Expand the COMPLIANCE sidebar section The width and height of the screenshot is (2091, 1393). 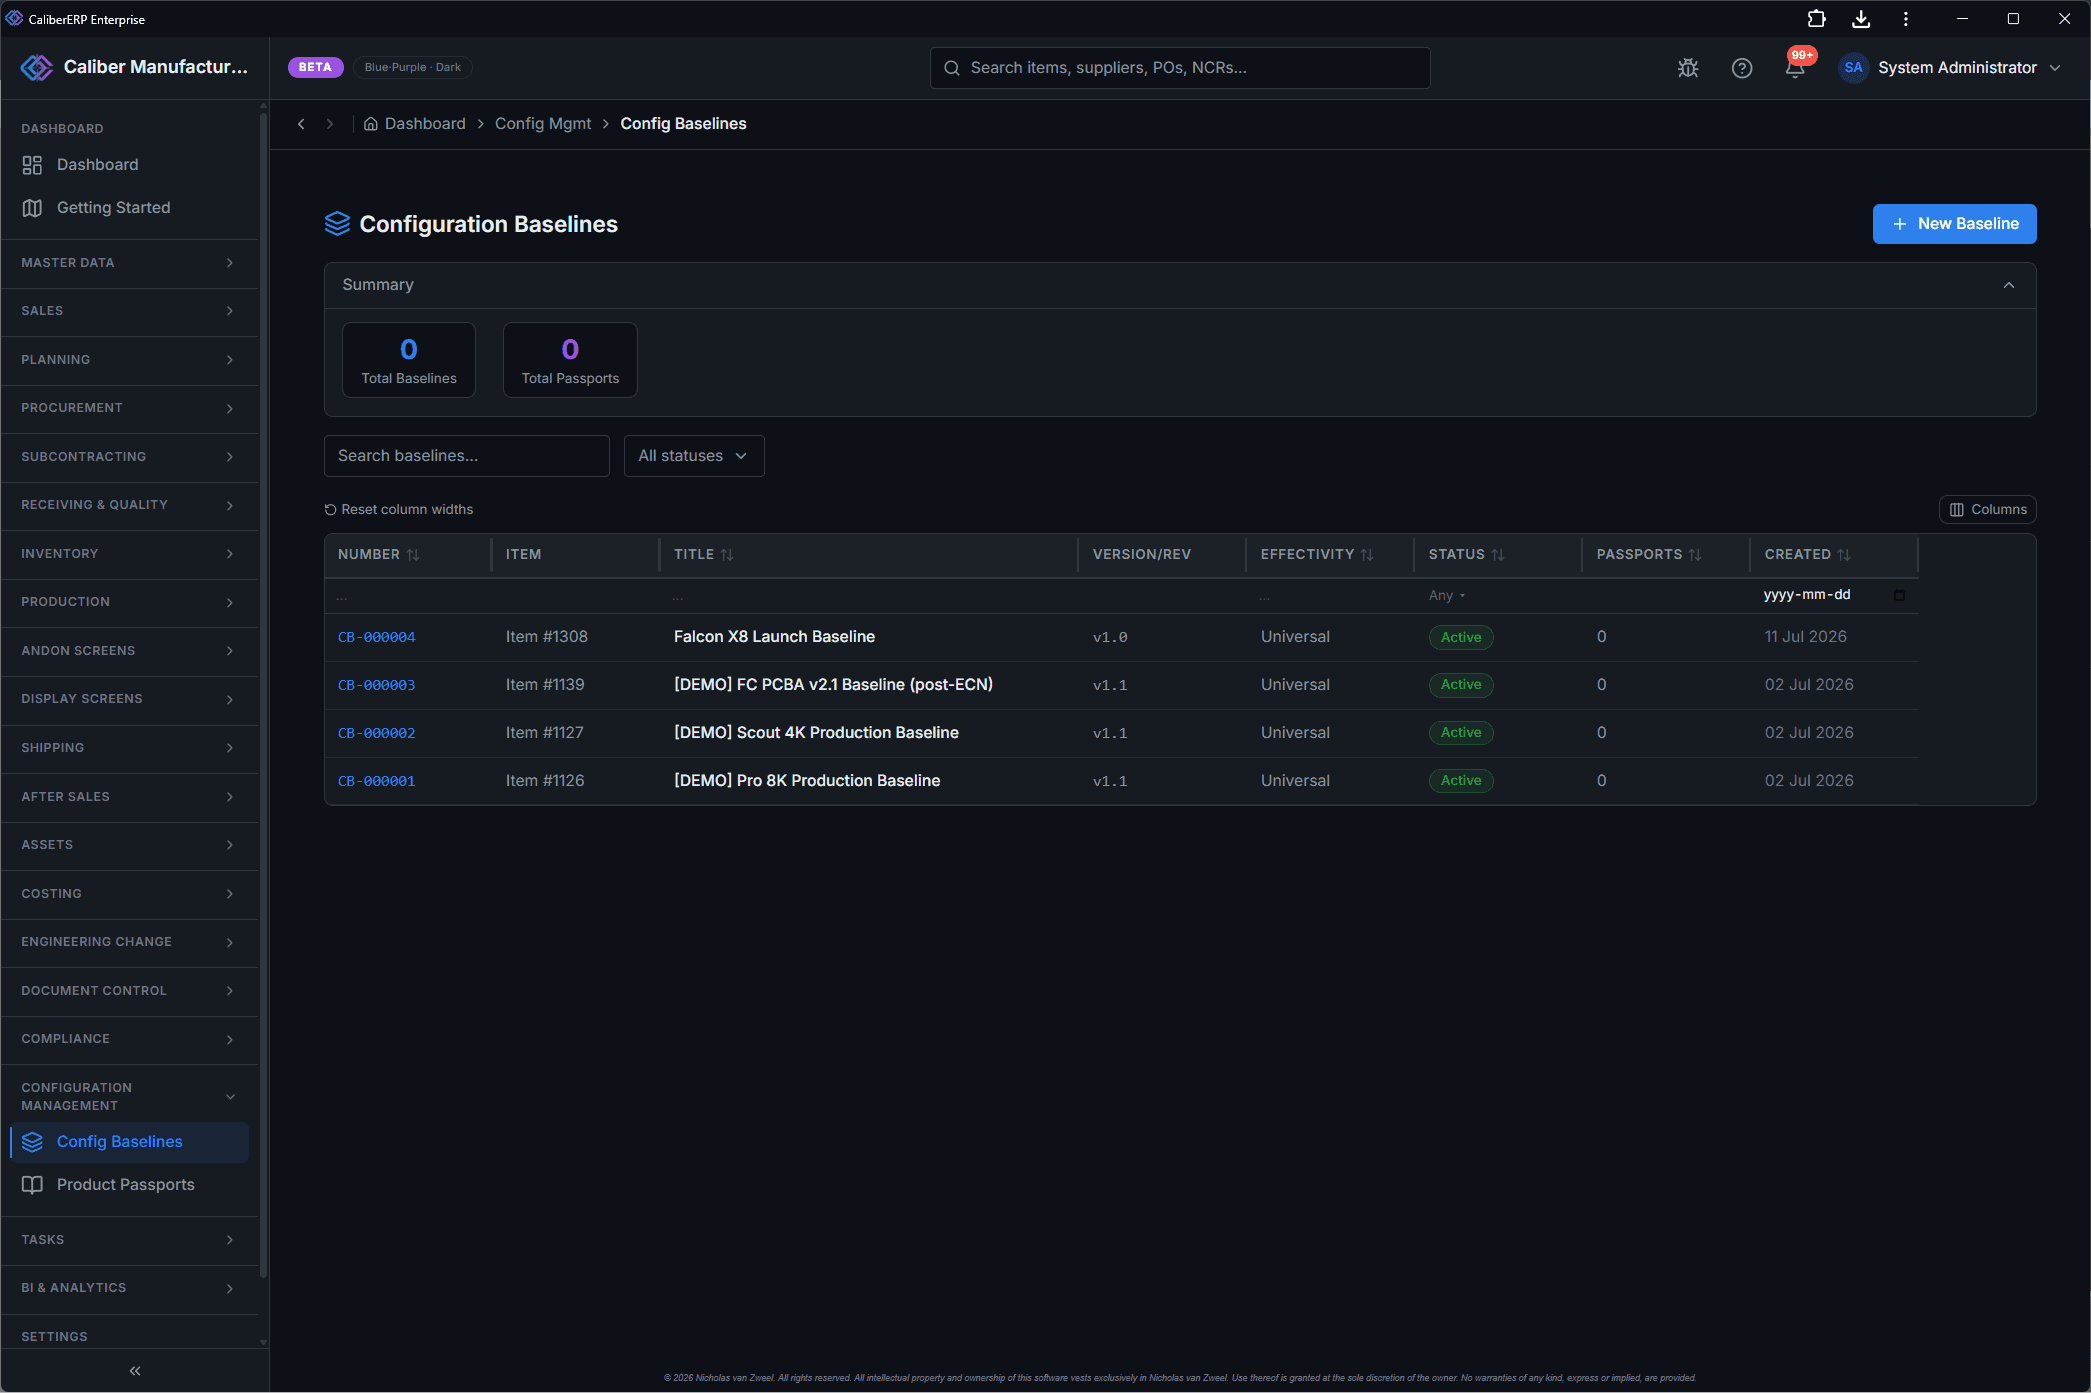[x=129, y=1039]
